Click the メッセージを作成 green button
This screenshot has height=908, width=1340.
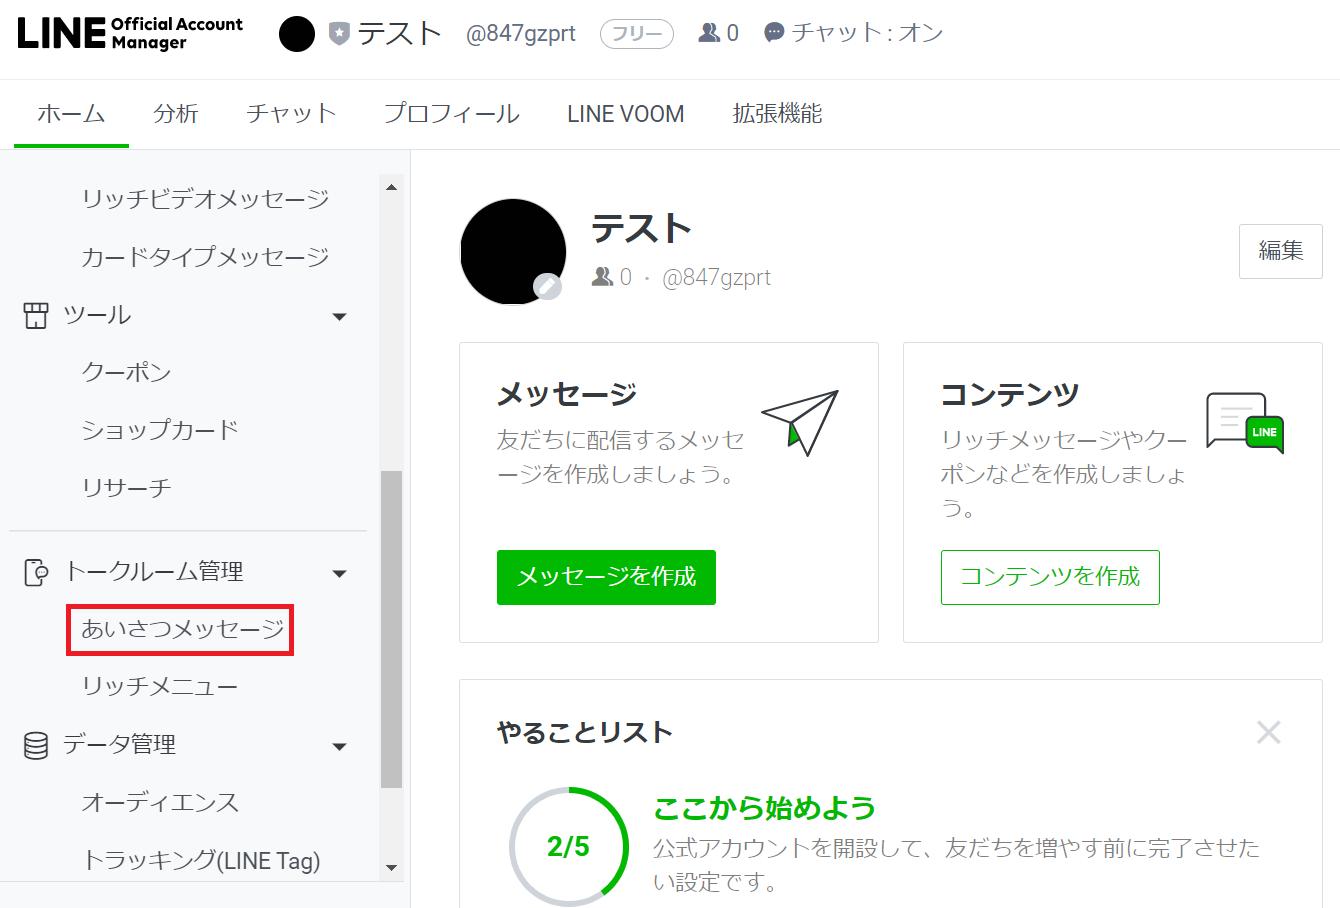(x=606, y=577)
